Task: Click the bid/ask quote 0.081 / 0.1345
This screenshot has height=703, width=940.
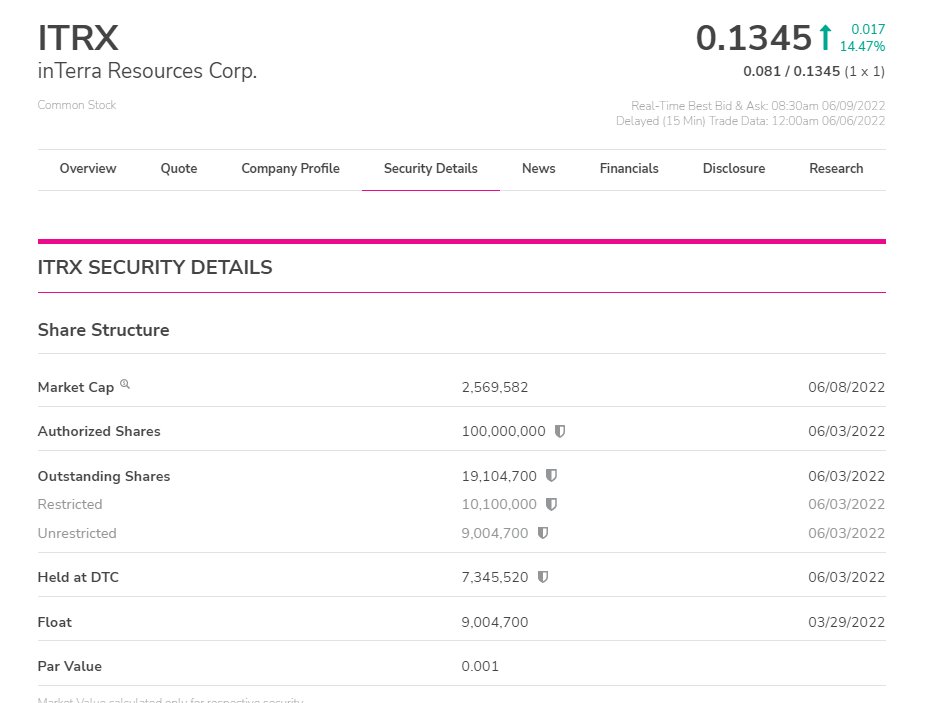Action: point(791,71)
